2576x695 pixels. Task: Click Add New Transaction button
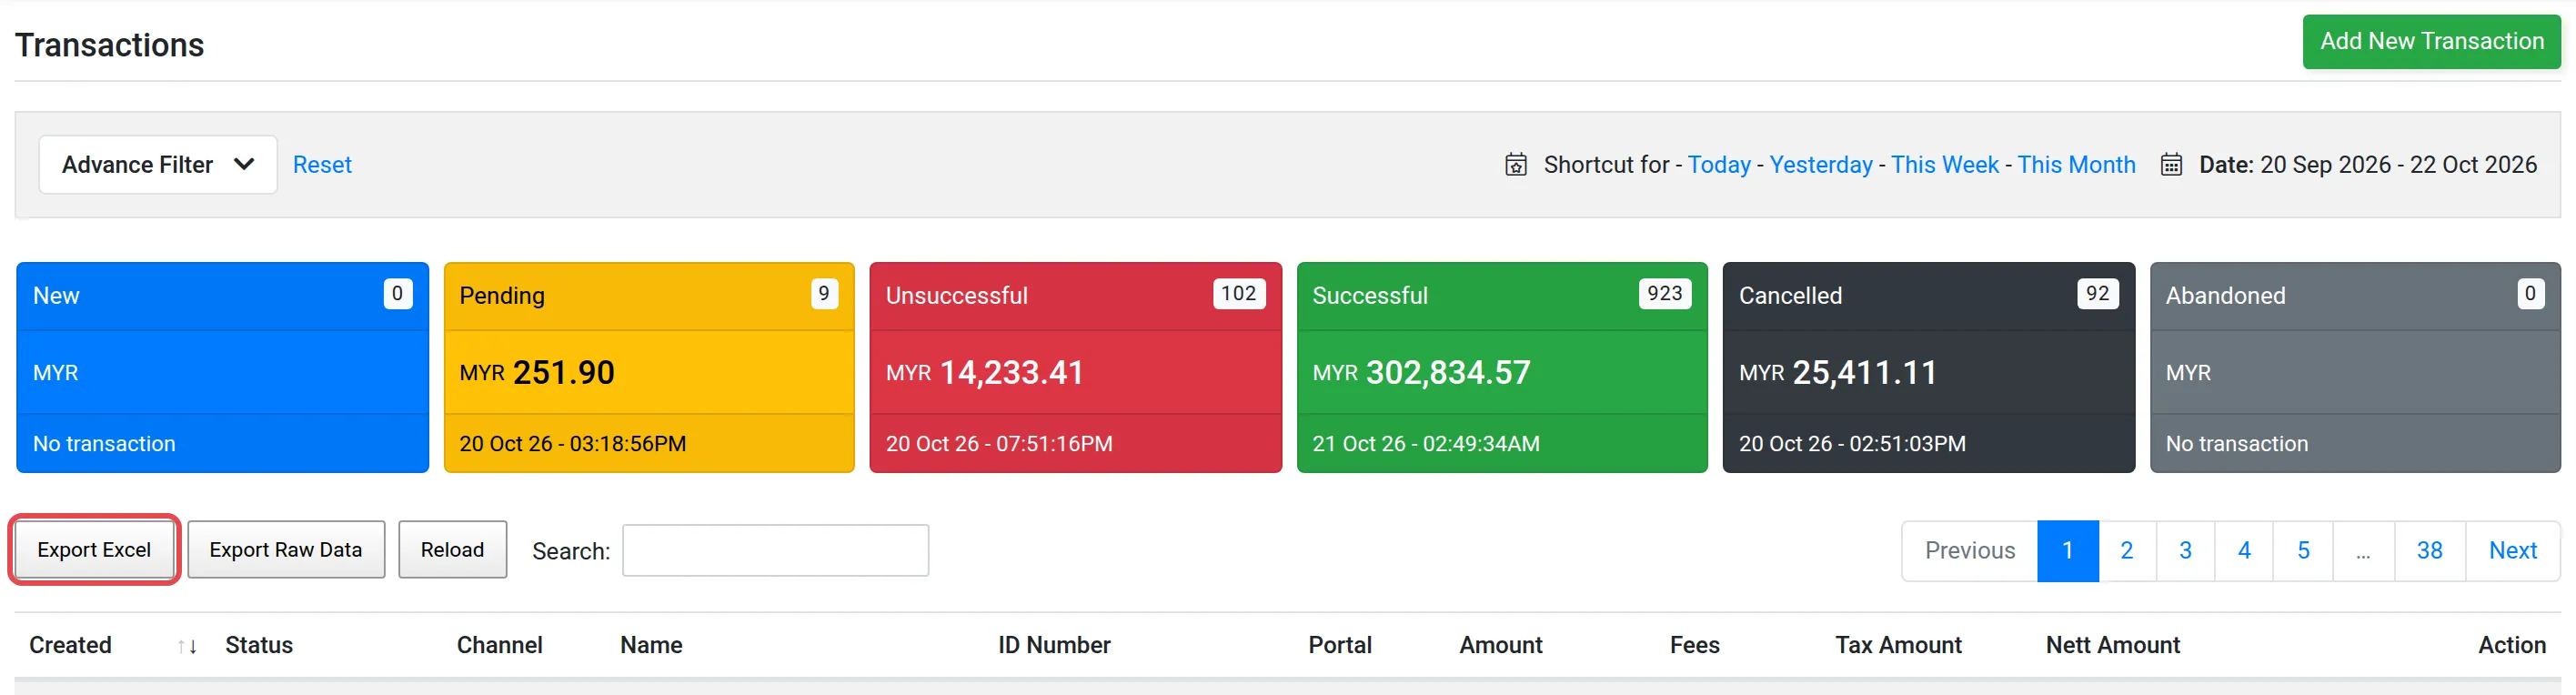coord(2432,42)
